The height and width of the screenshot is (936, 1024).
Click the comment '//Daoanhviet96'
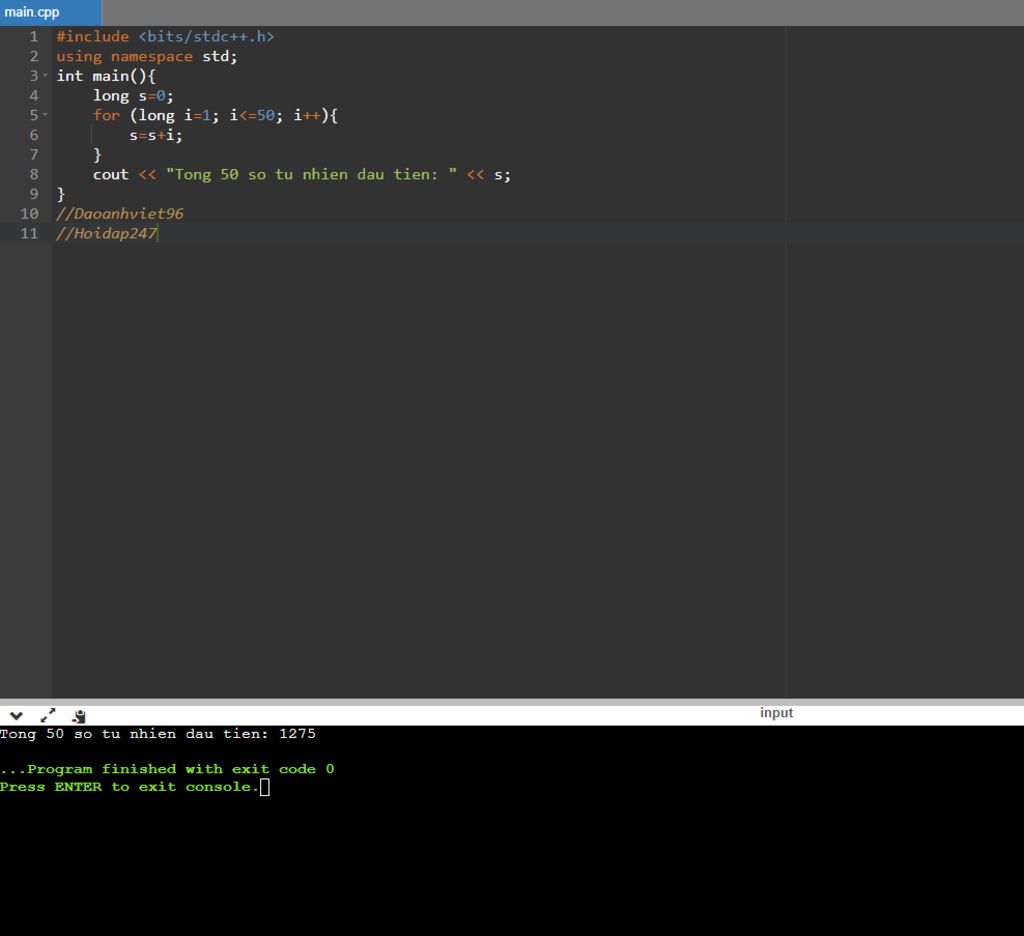click(x=120, y=214)
